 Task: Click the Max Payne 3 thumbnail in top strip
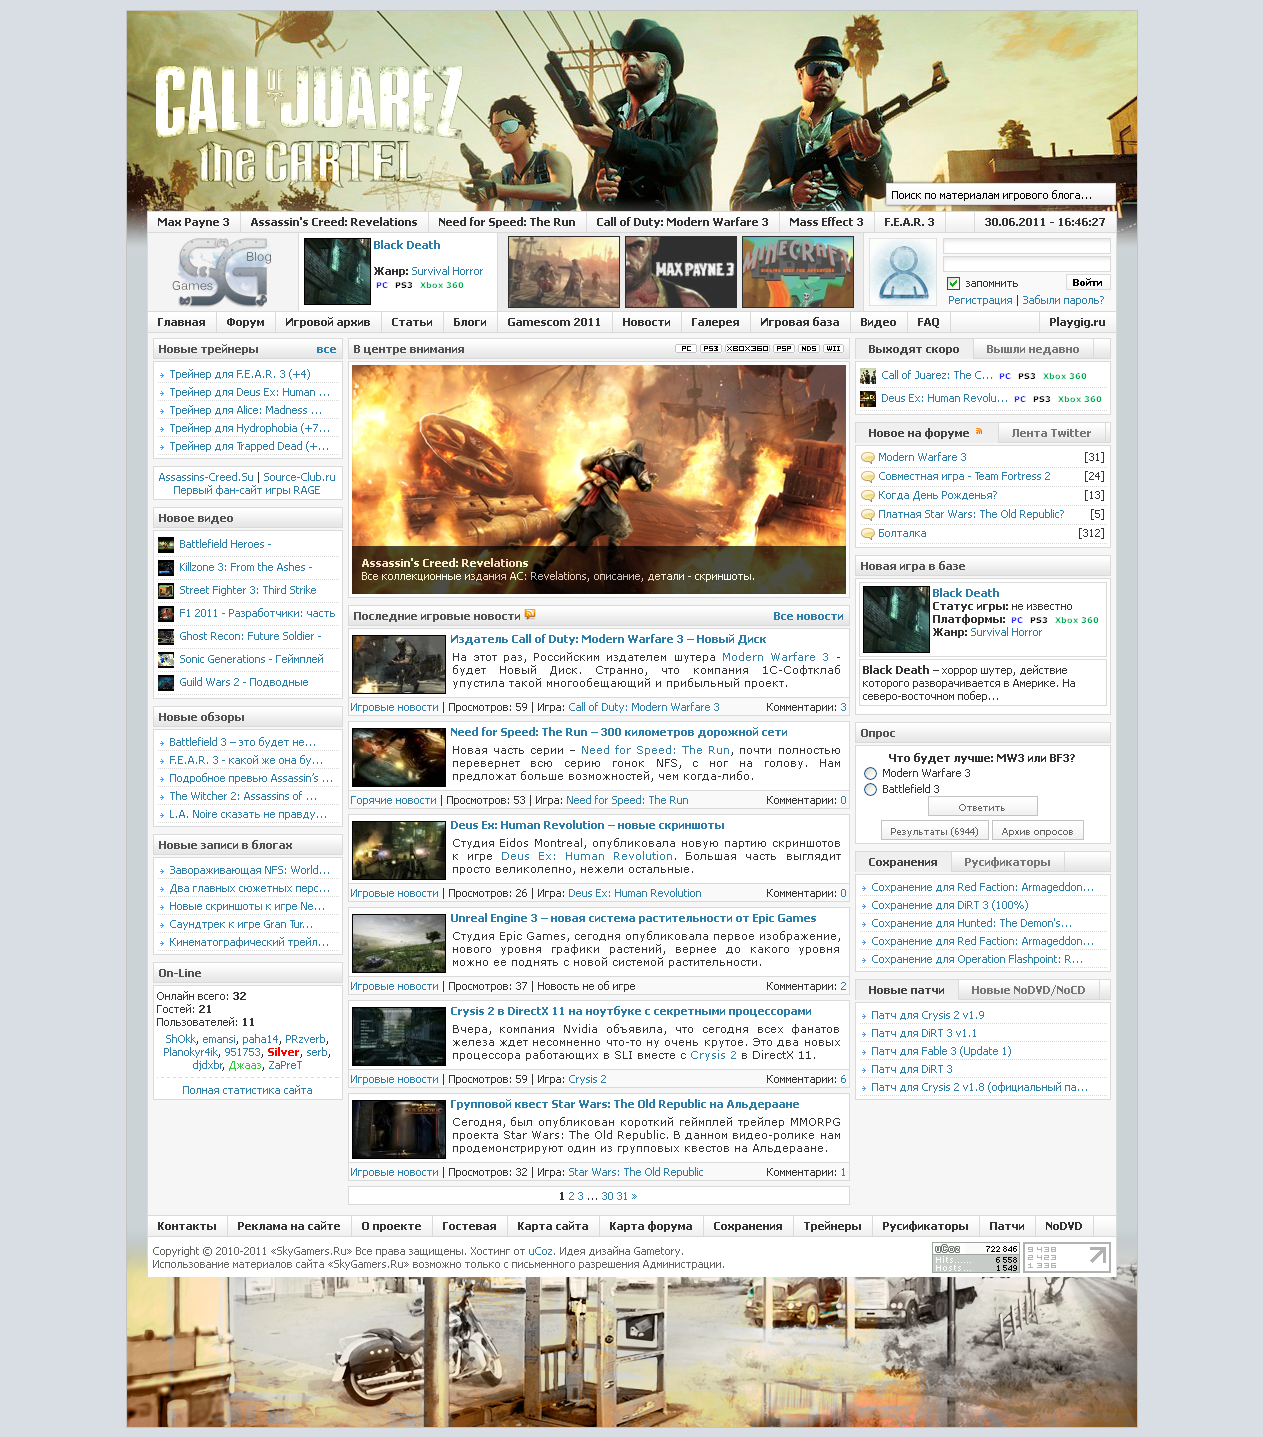681,271
